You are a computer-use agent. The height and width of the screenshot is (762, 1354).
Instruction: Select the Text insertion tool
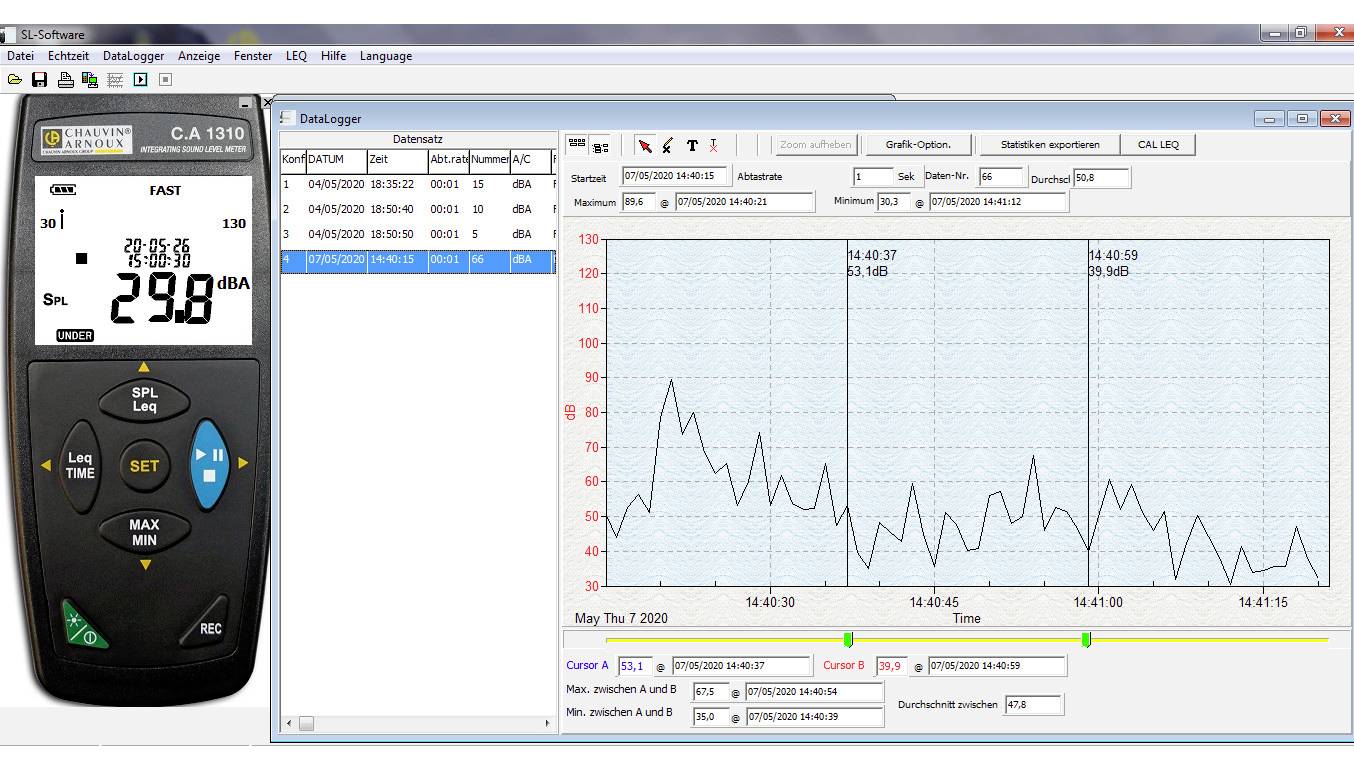[691, 145]
